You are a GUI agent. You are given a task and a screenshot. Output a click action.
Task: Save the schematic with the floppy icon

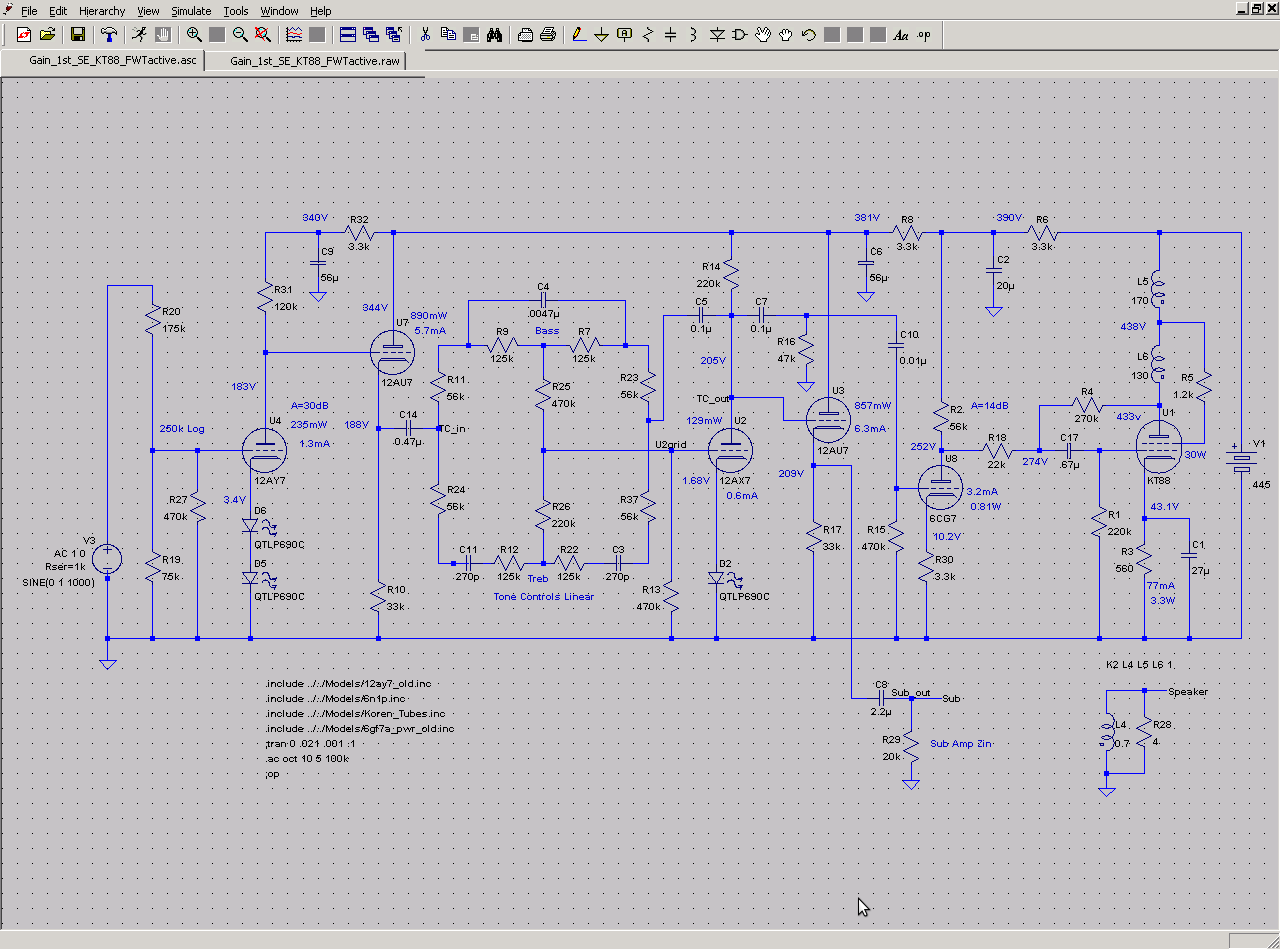tap(78, 35)
